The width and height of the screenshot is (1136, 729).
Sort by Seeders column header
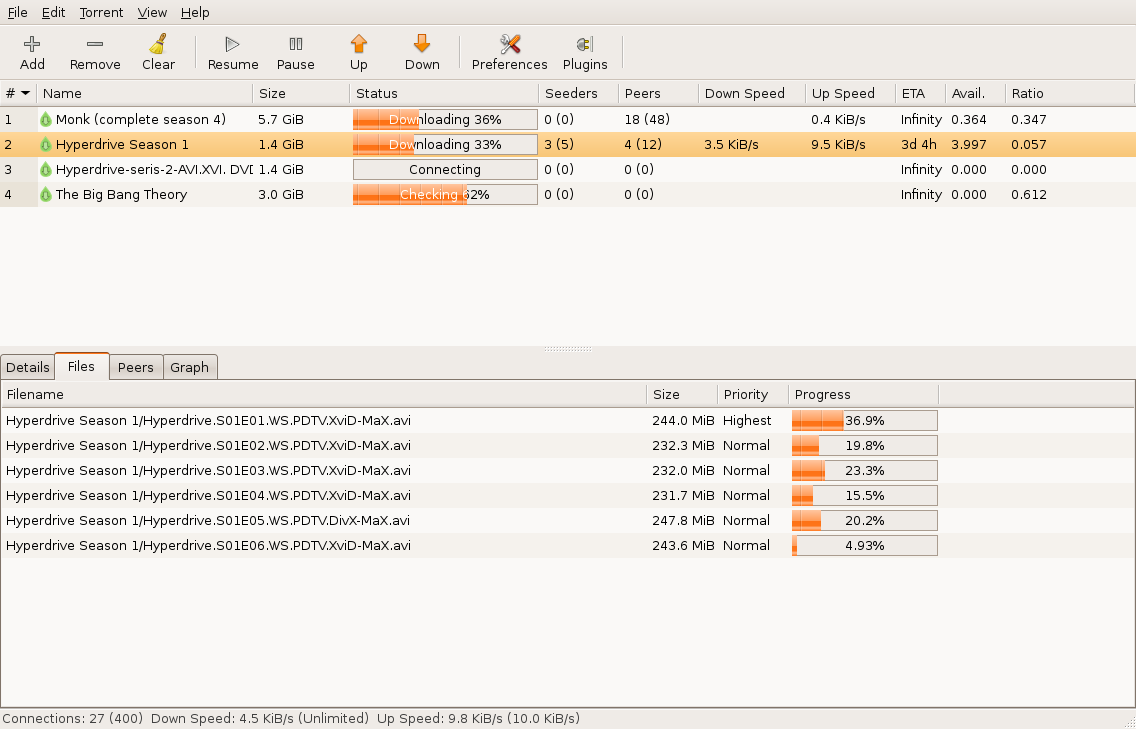[578, 93]
